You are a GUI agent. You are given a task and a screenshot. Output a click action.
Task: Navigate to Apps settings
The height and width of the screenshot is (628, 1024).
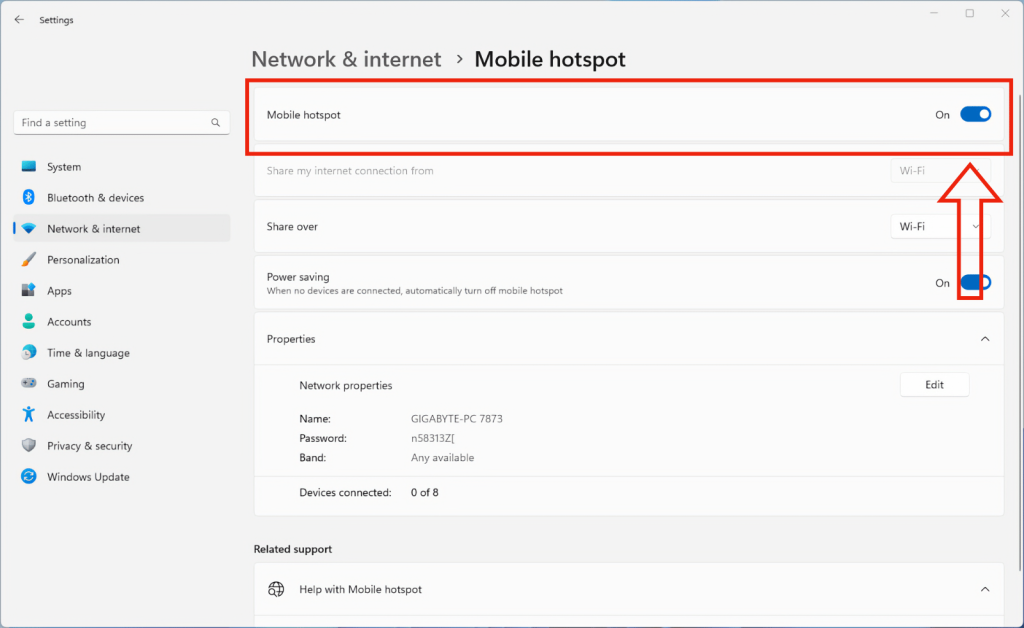(122, 290)
